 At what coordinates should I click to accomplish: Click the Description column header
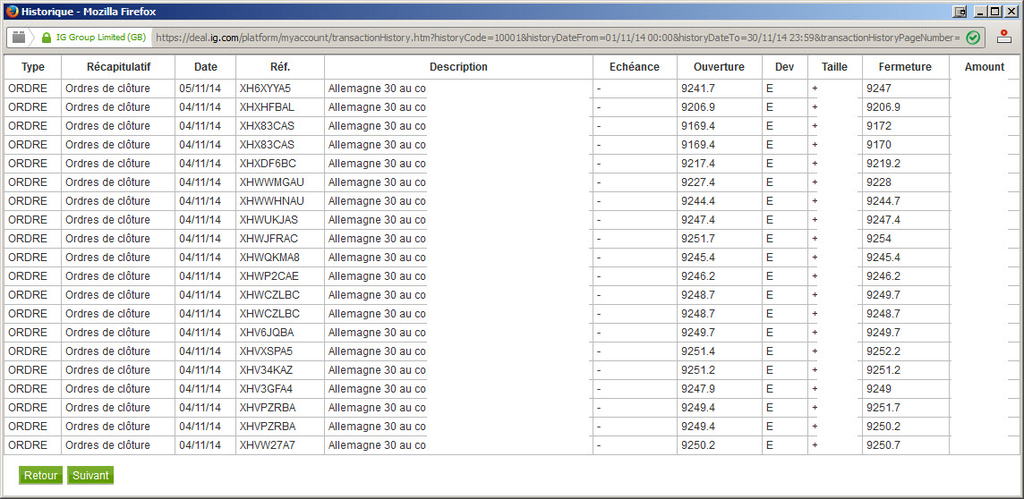(458, 67)
